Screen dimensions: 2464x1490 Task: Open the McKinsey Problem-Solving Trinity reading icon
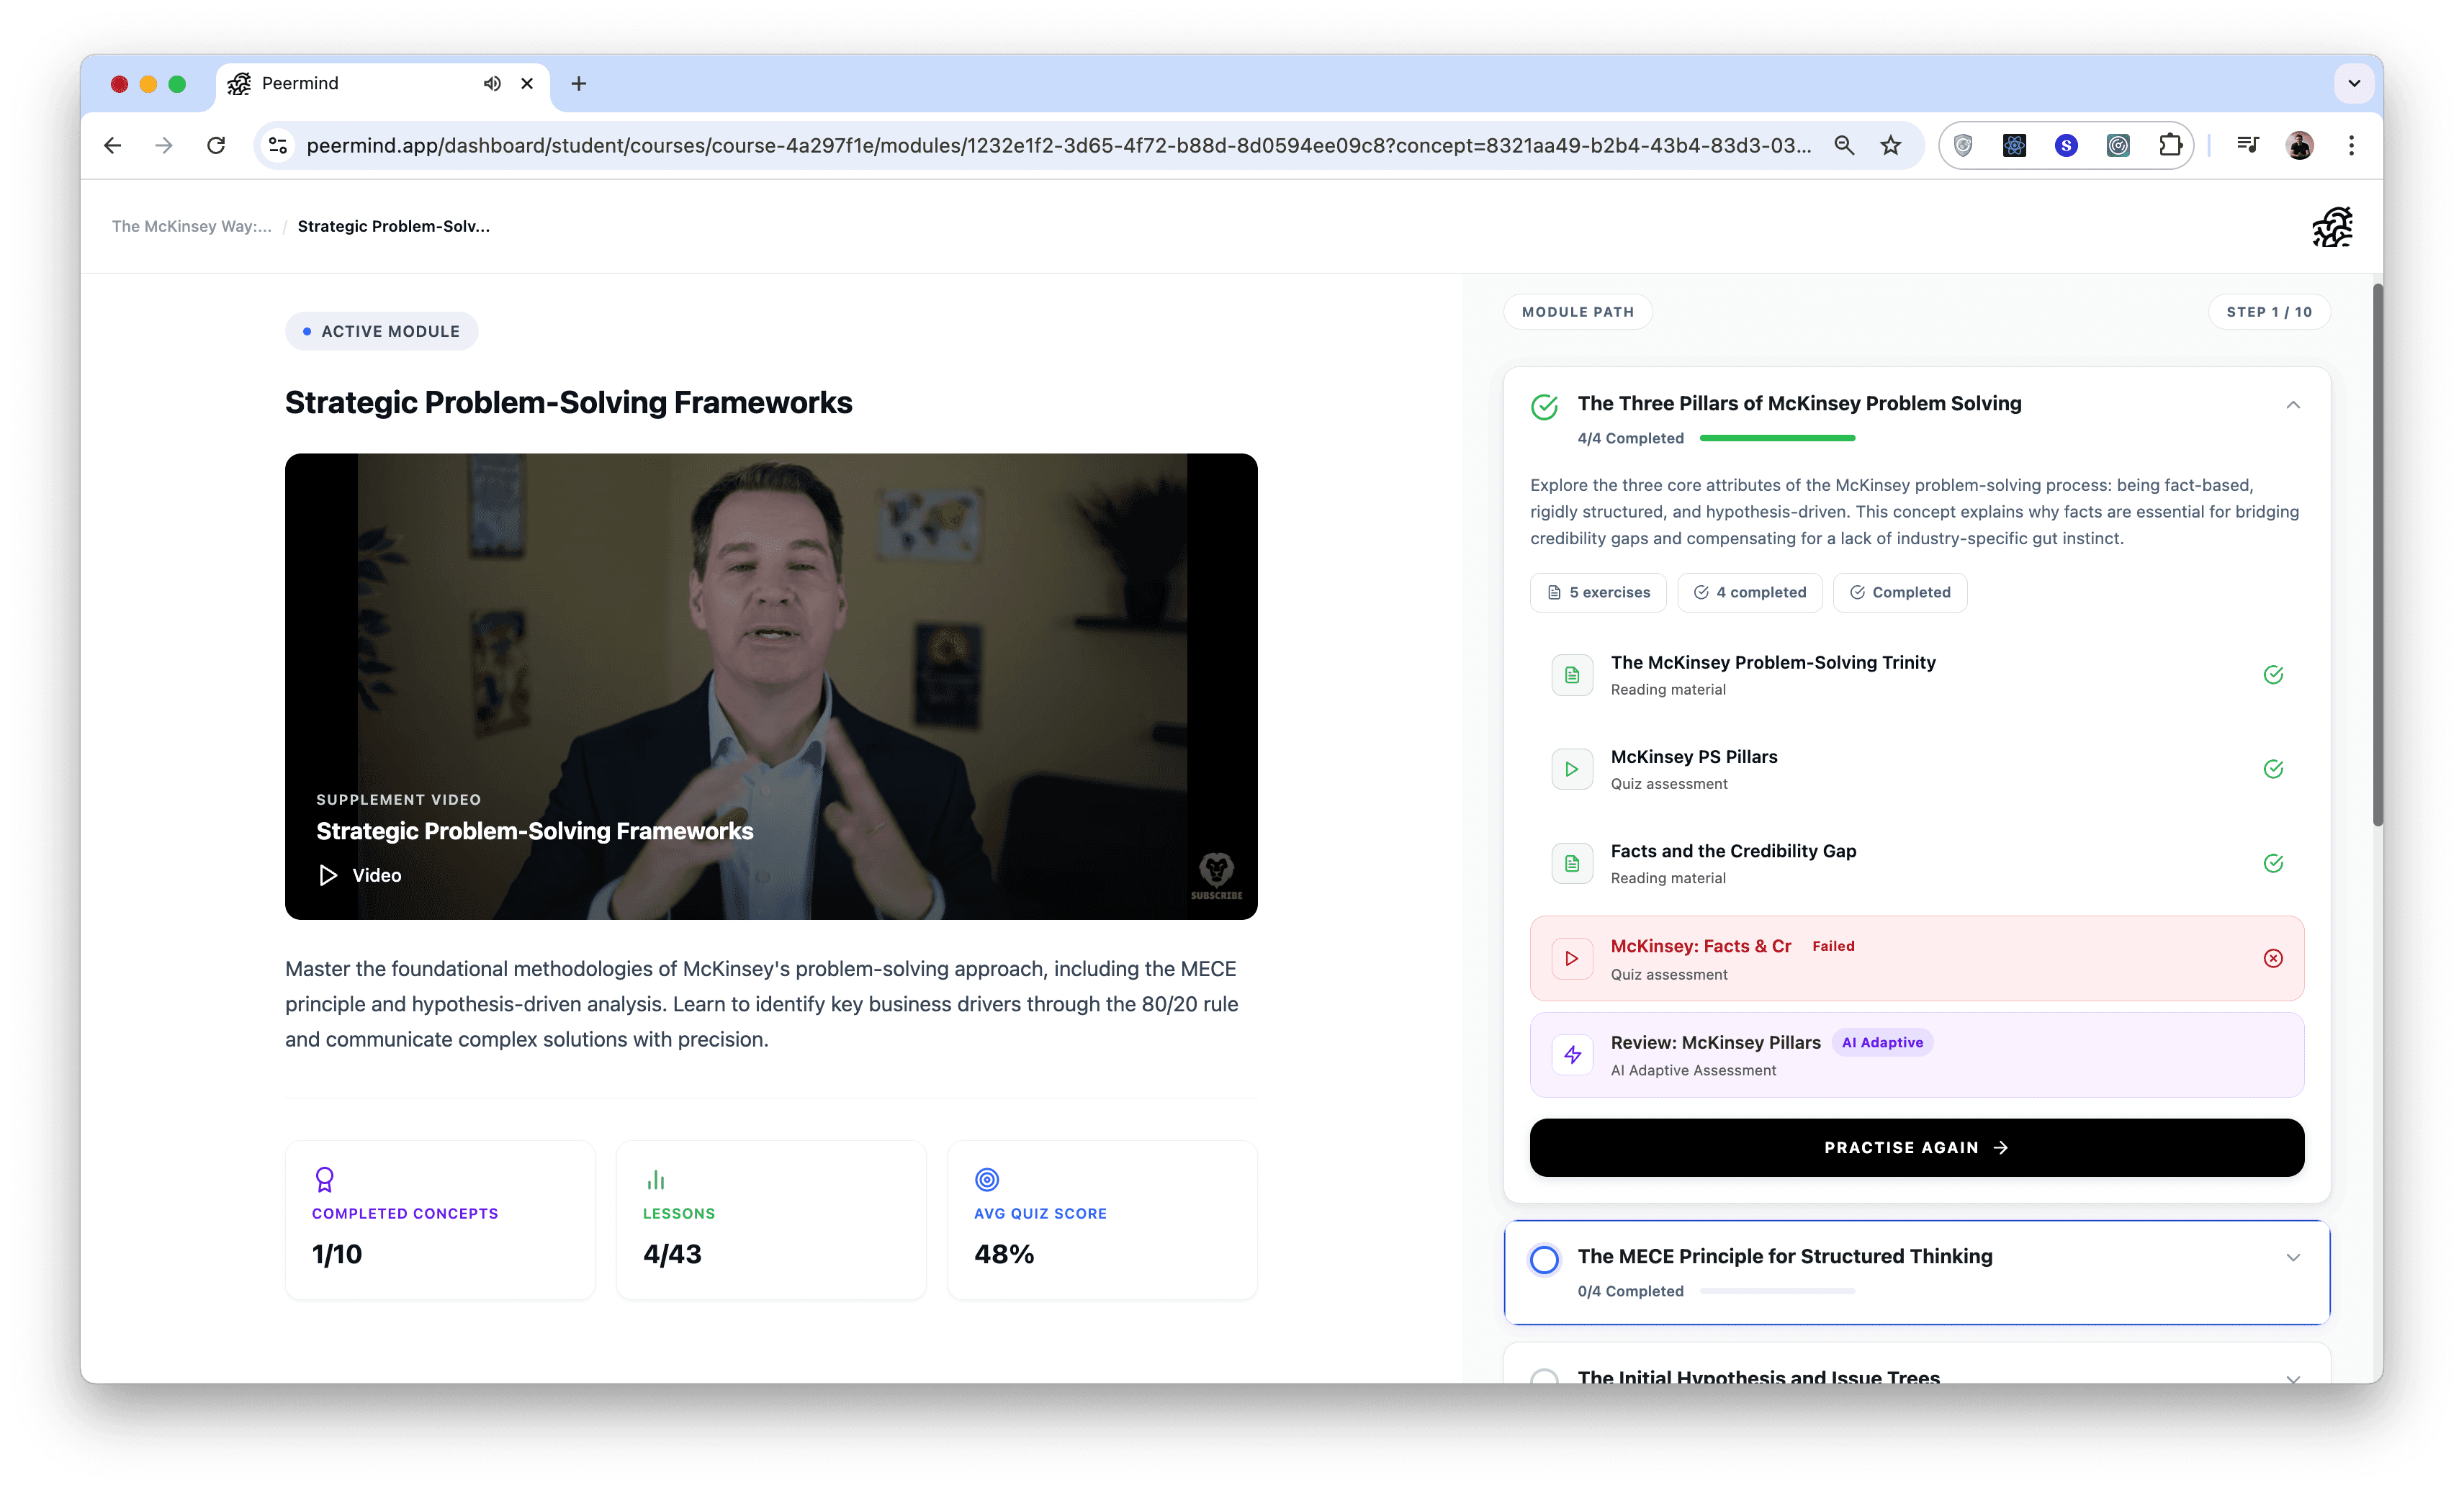click(1572, 675)
